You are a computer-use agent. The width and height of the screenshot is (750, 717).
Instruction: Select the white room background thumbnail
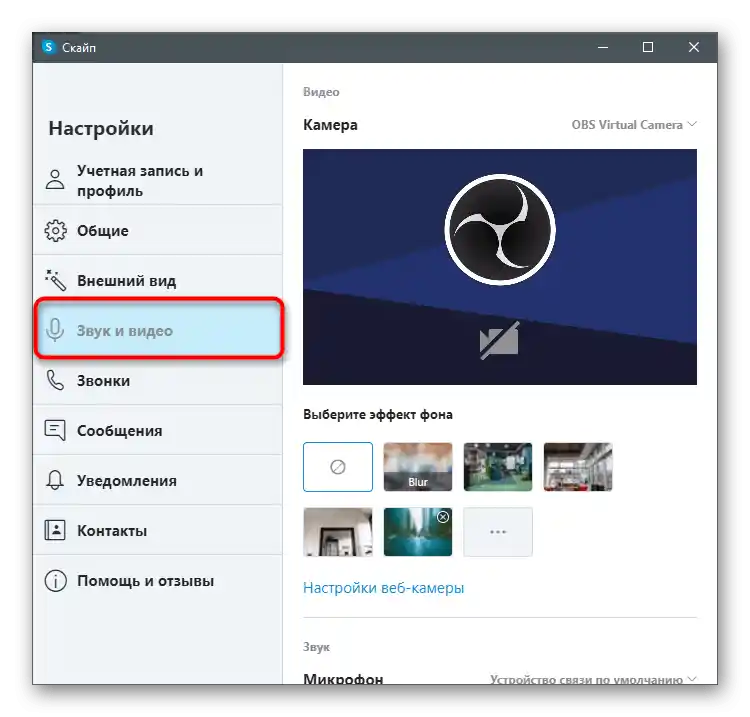point(338,532)
